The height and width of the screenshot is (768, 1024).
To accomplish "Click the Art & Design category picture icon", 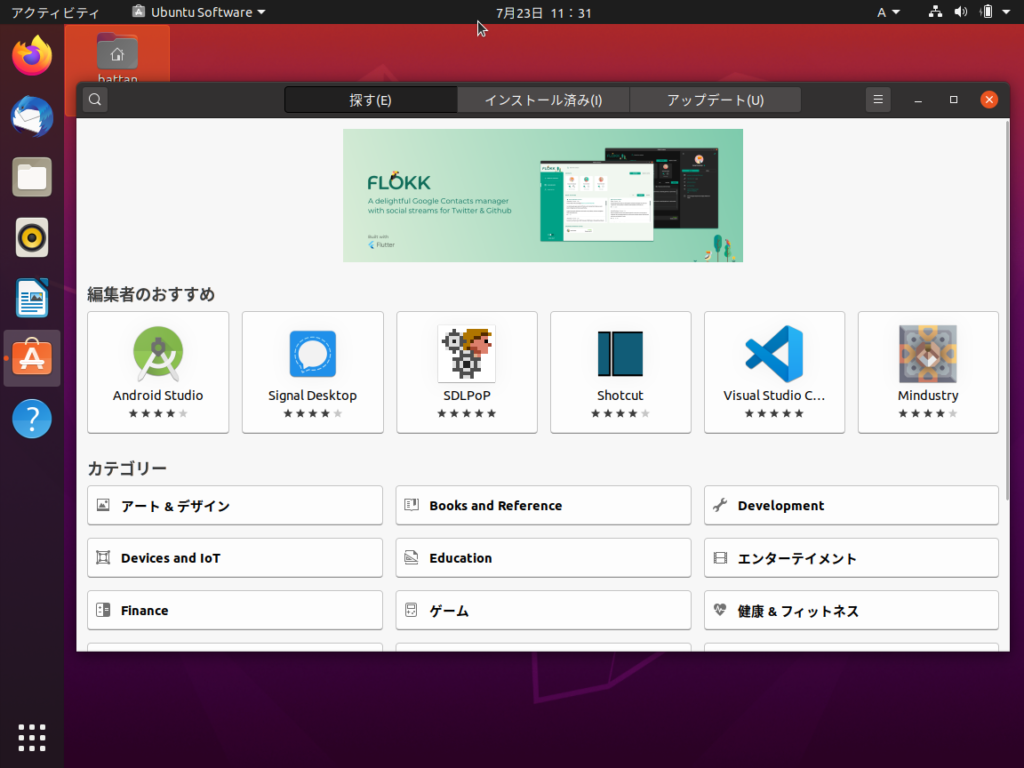I will click(103, 505).
